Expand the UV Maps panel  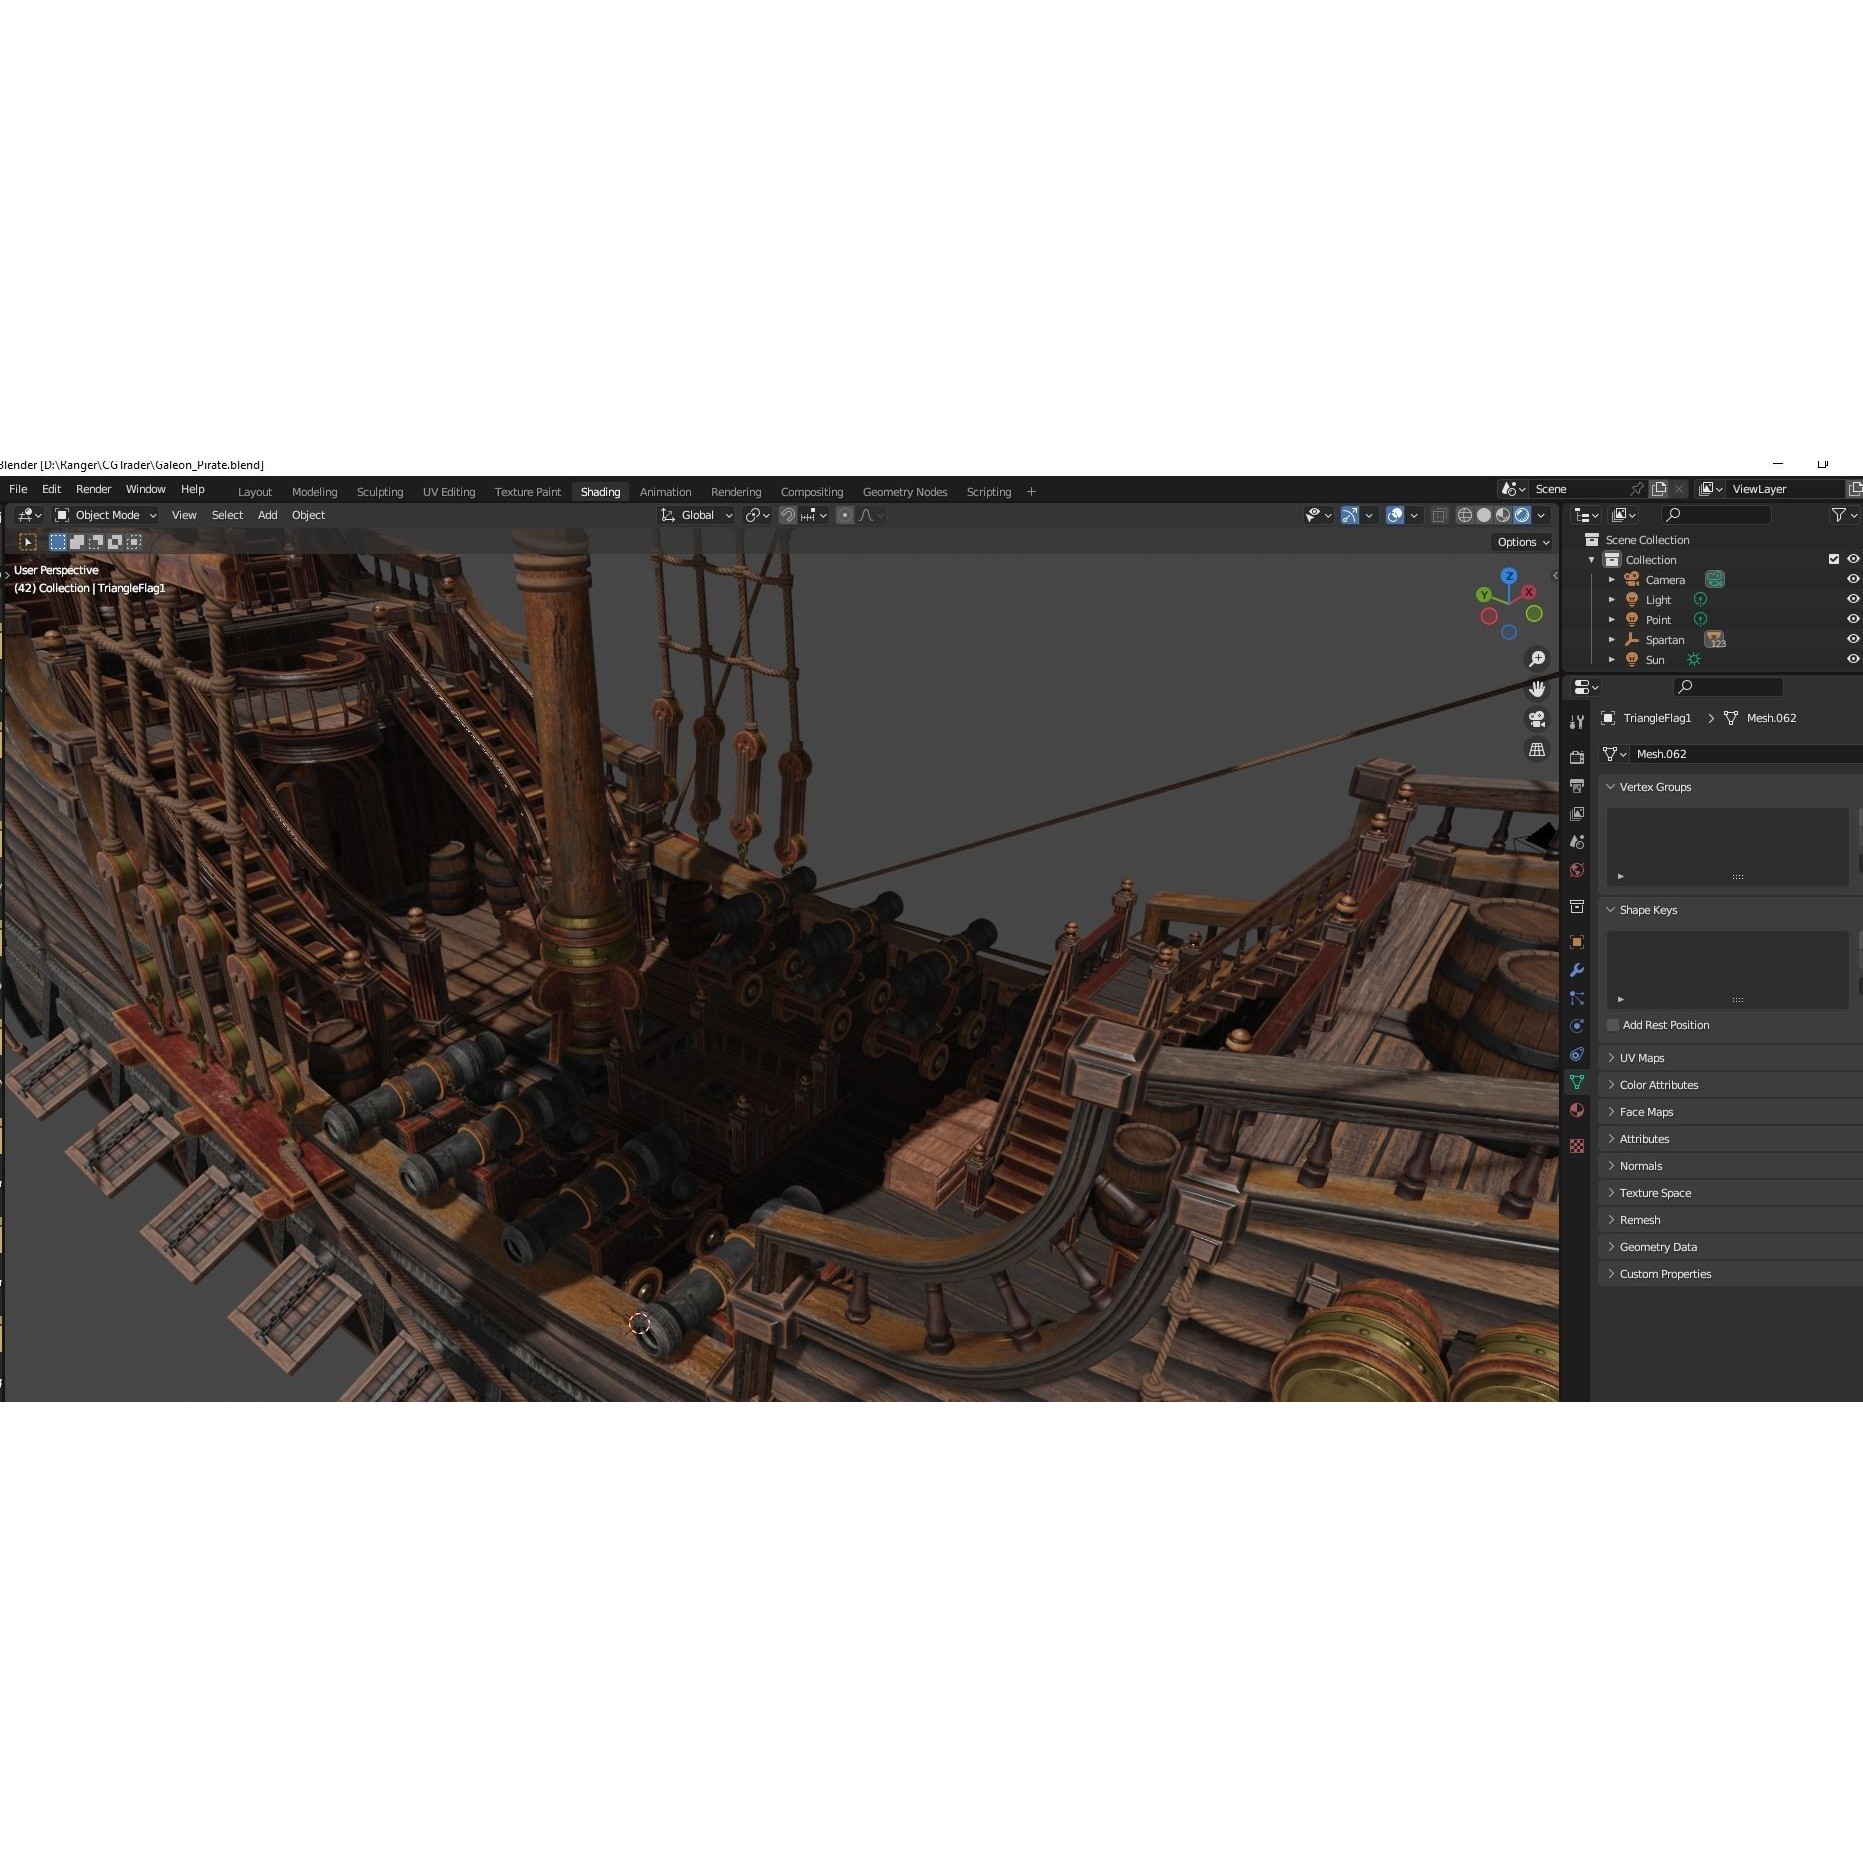(x=1640, y=1057)
